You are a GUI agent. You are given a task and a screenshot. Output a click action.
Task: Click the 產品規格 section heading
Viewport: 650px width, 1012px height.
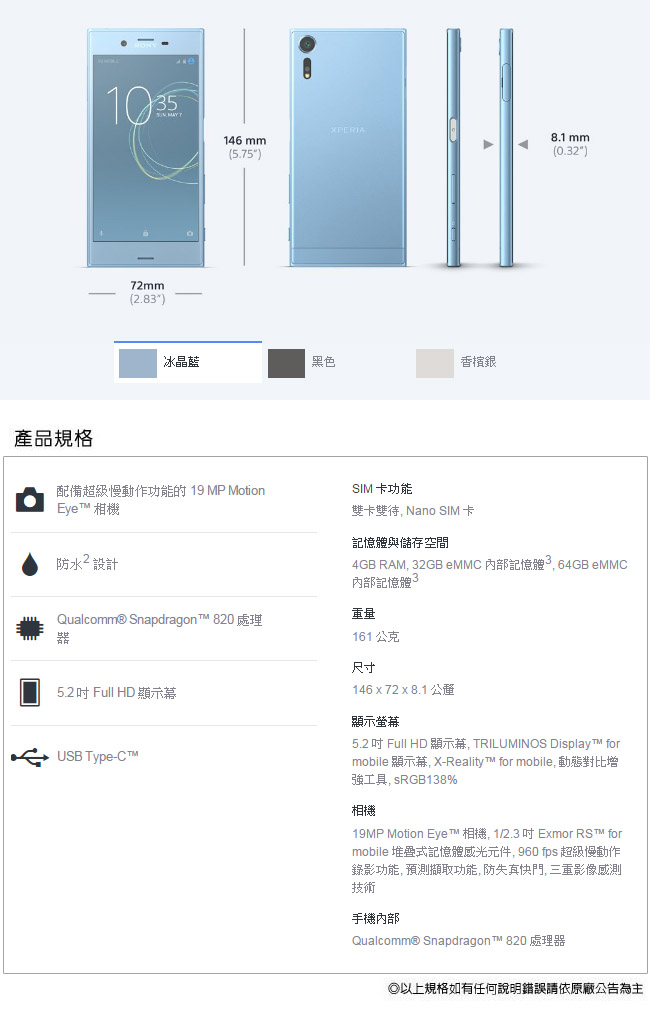tap(54, 438)
